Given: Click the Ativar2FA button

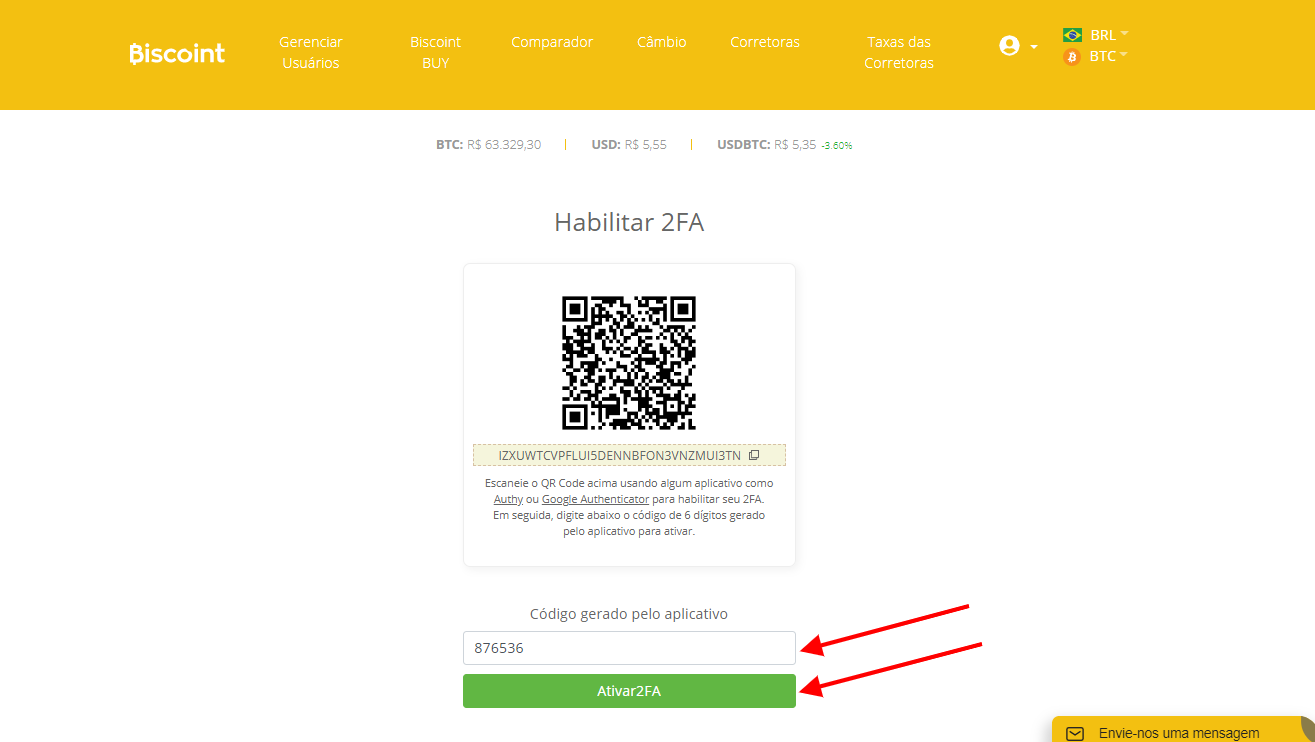Looking at the screenshot, I should (629, 691).
